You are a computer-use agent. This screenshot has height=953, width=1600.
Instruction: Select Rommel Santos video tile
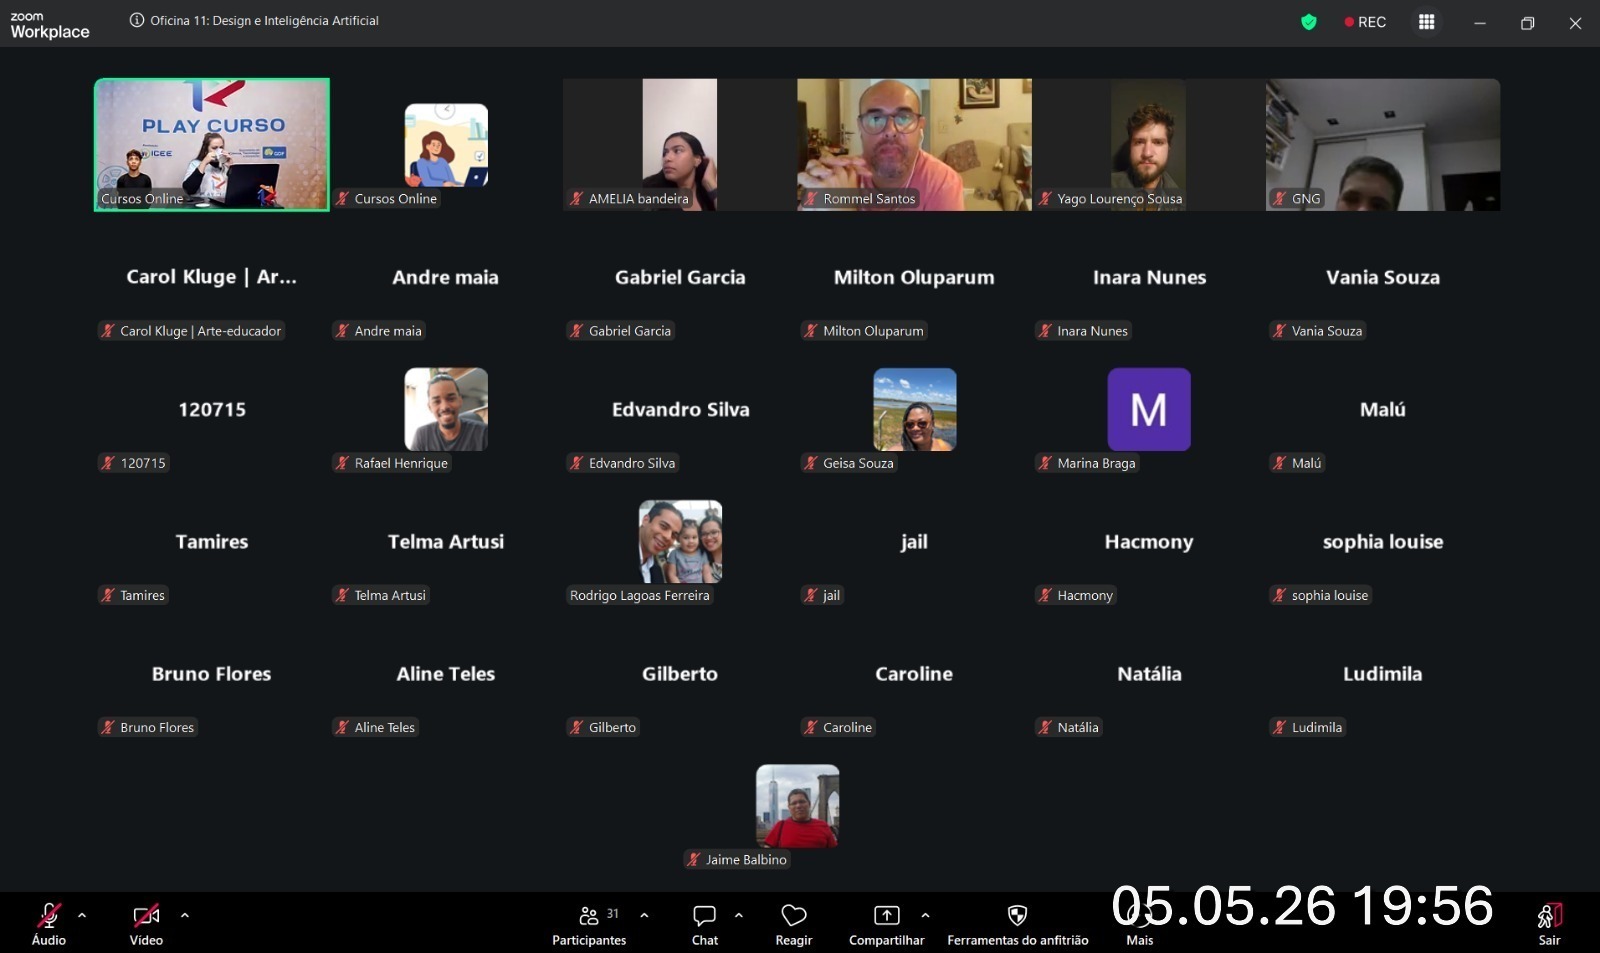point(914,145)
